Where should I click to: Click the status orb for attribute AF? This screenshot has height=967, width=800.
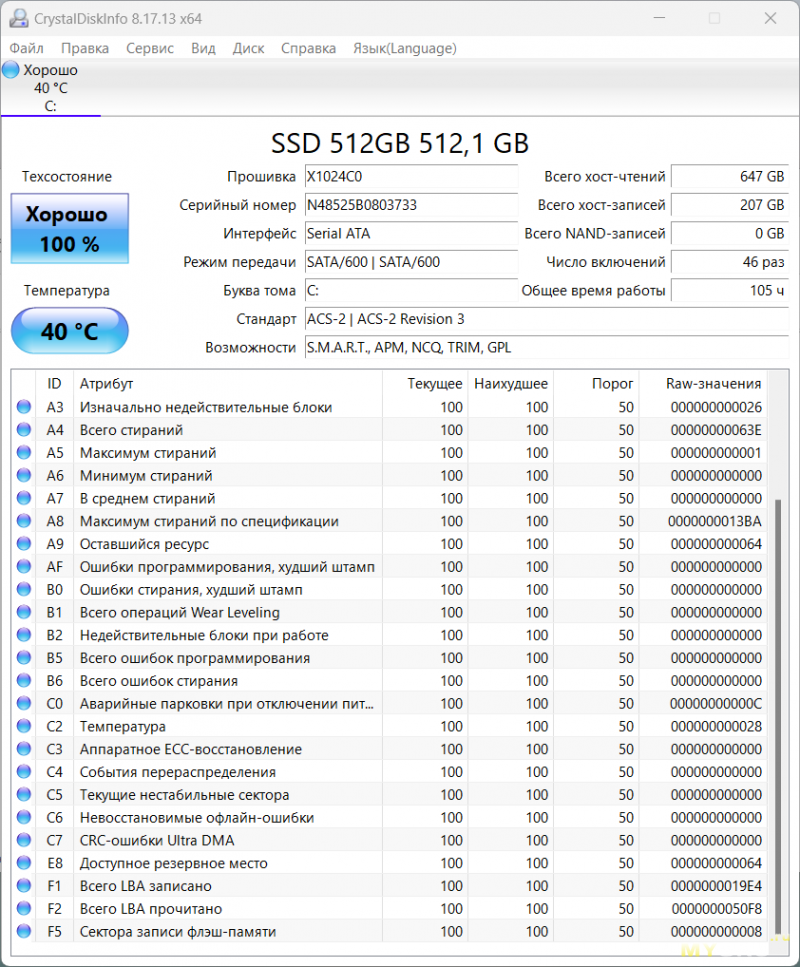point(24,567)
